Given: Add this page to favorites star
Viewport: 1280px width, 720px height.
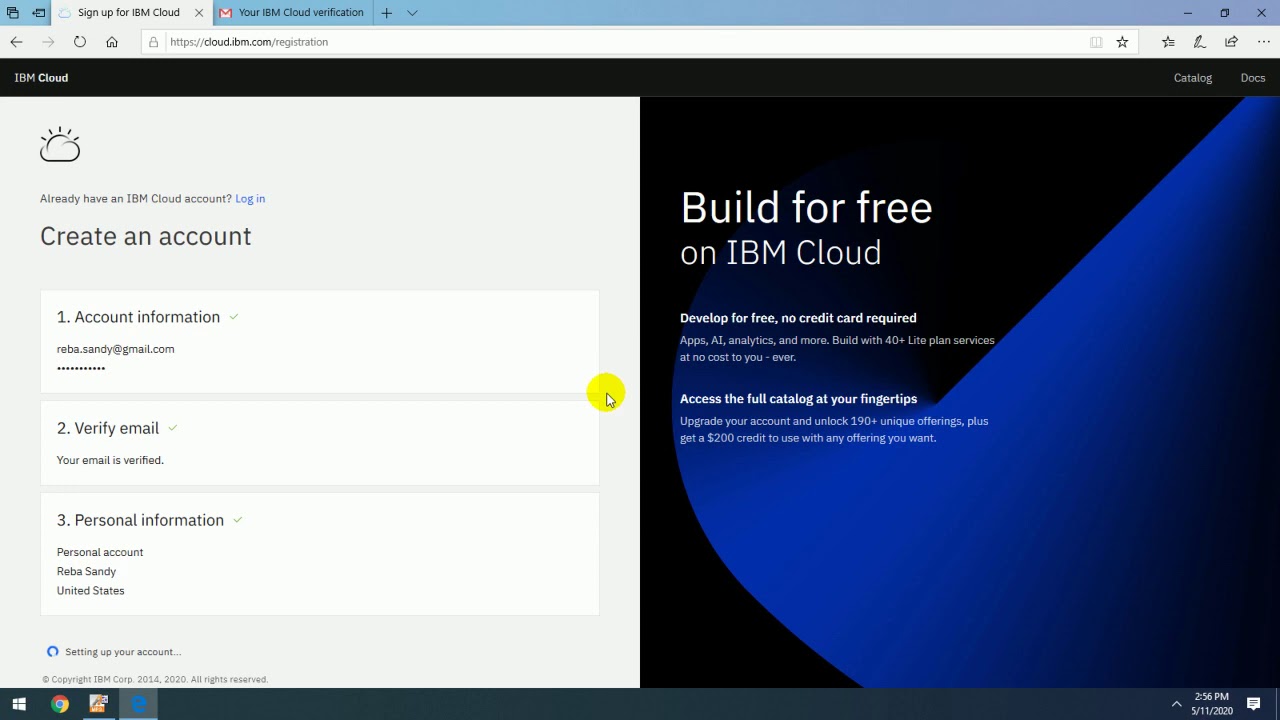Looking at the screenshot, I should [x=1122, y=42].
